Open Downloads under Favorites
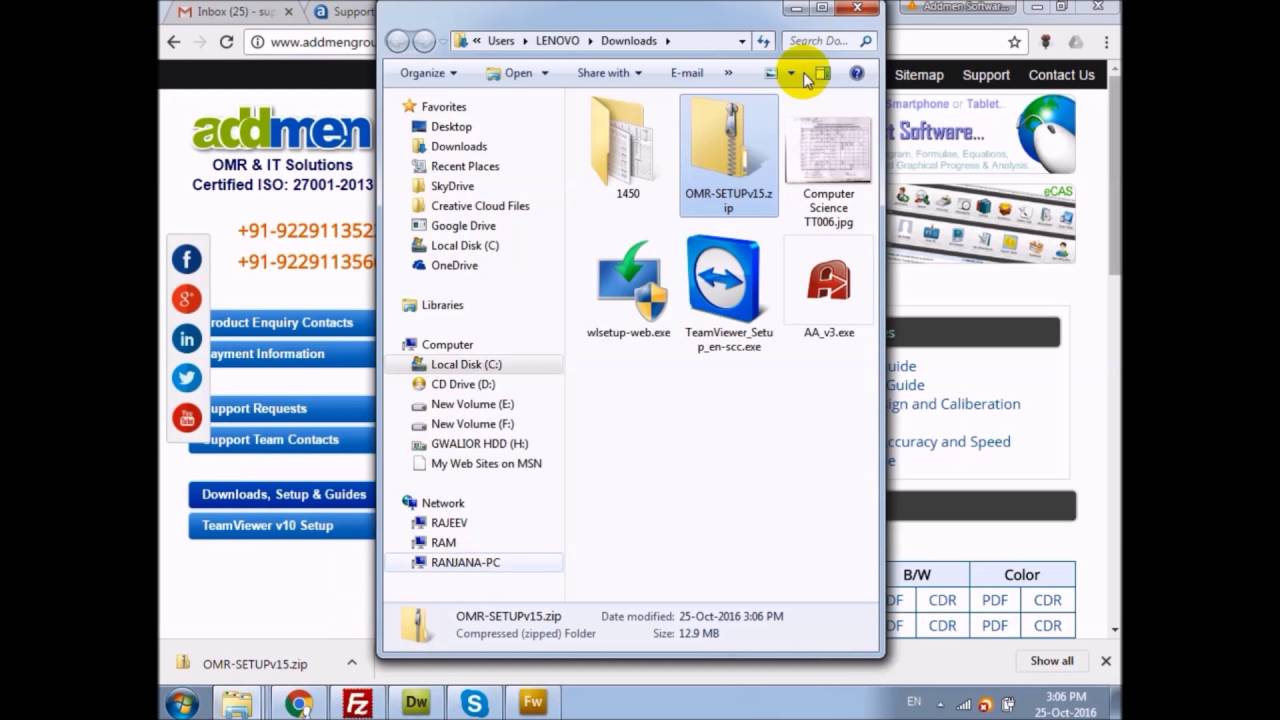This screenshot has height=720, width=1280. pyautogui.click(x=459, y=147)
